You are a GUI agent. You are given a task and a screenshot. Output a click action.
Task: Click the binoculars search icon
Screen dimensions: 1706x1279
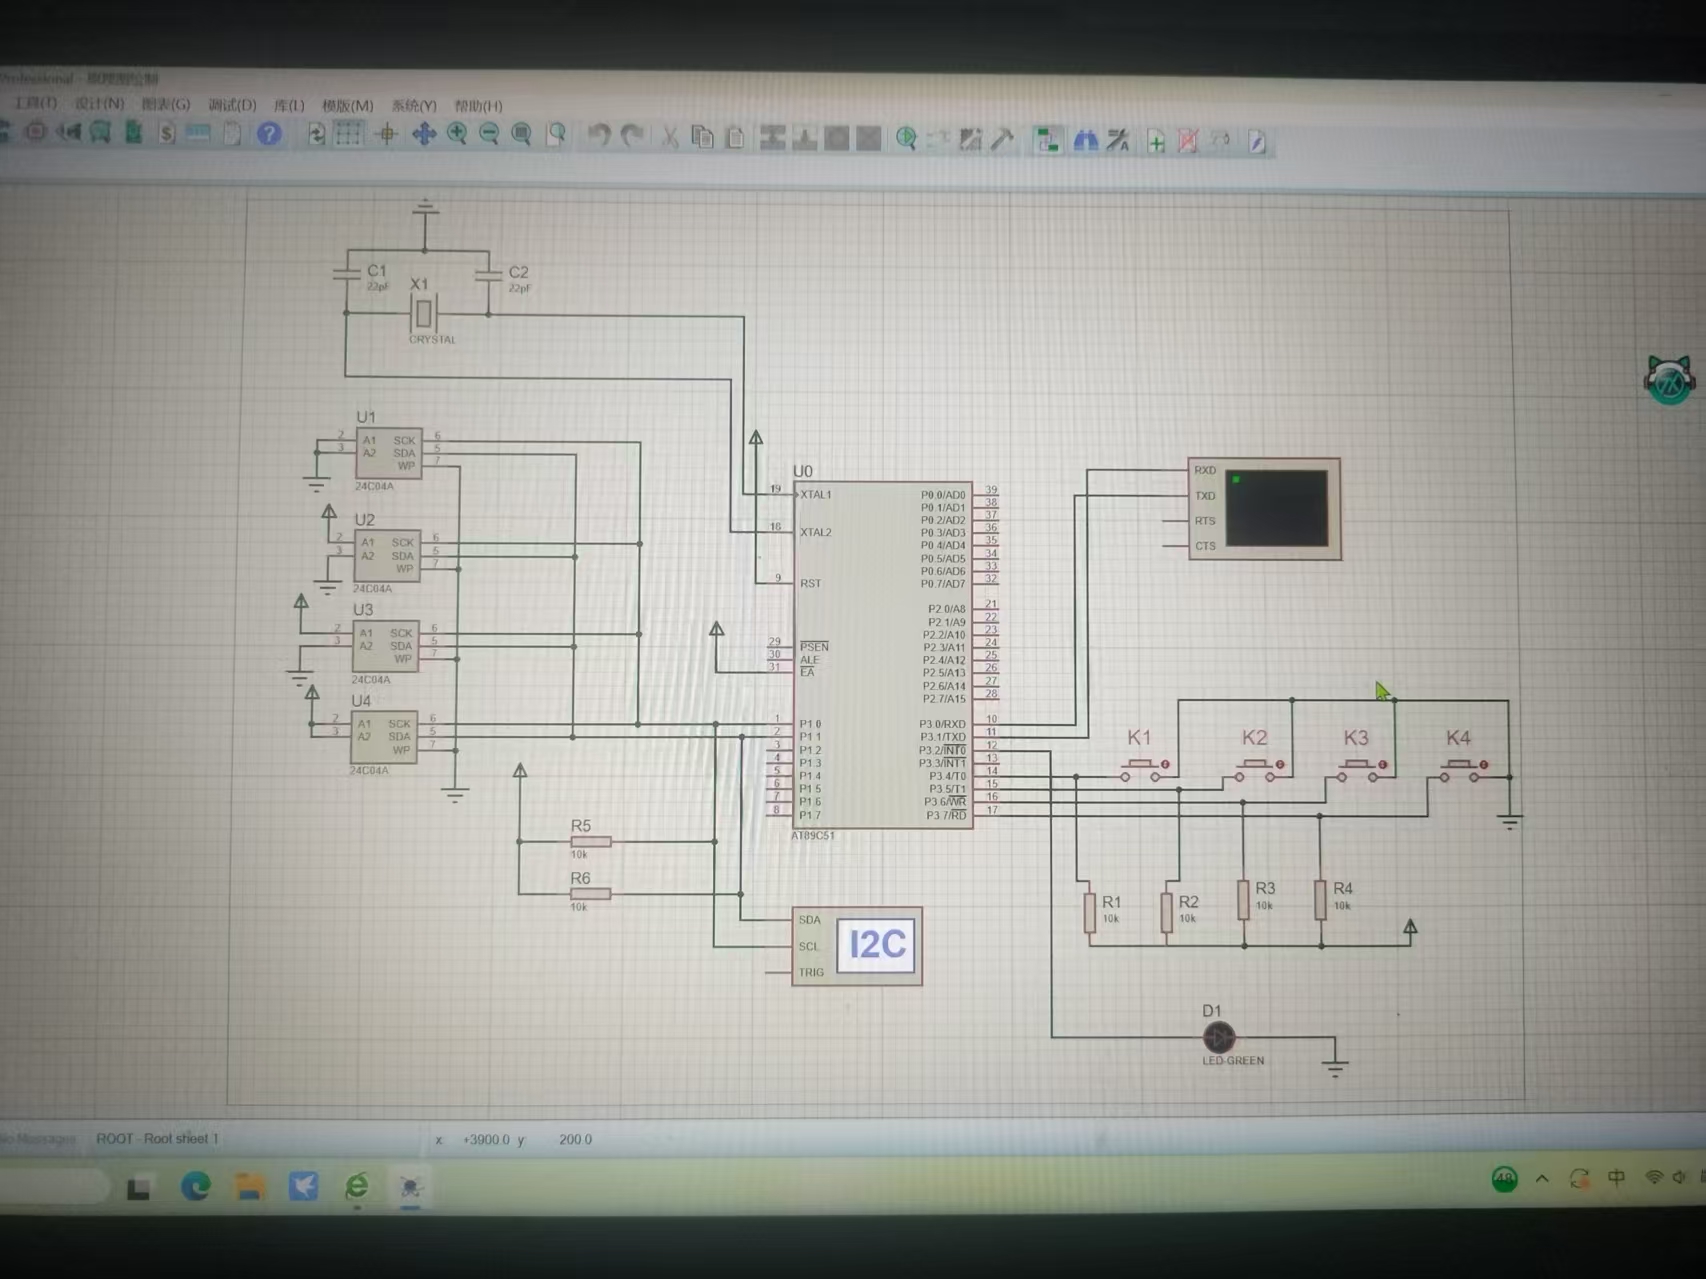(1085, 141)
